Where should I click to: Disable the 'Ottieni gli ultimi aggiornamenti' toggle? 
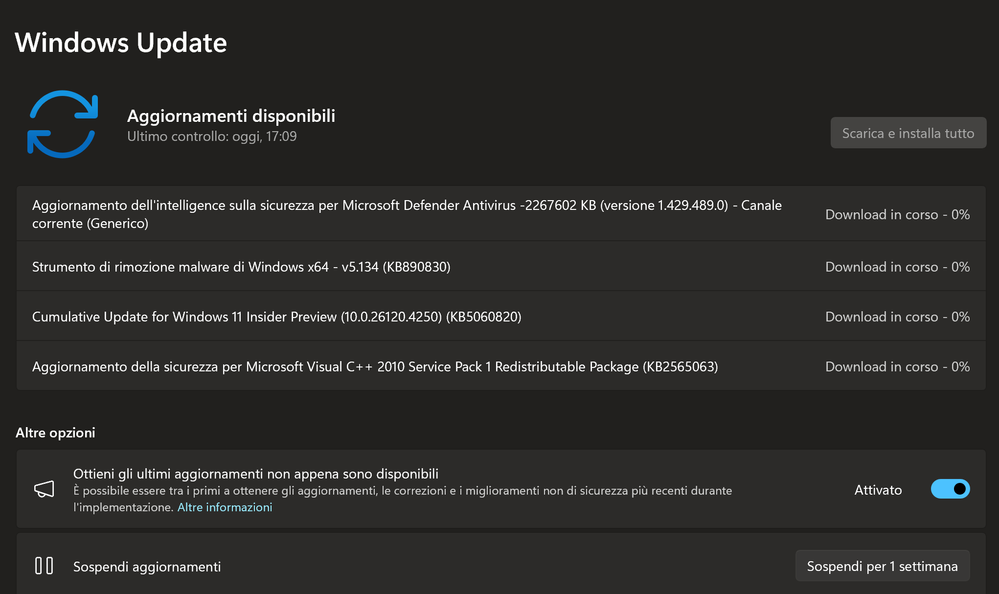click(950, 490)
